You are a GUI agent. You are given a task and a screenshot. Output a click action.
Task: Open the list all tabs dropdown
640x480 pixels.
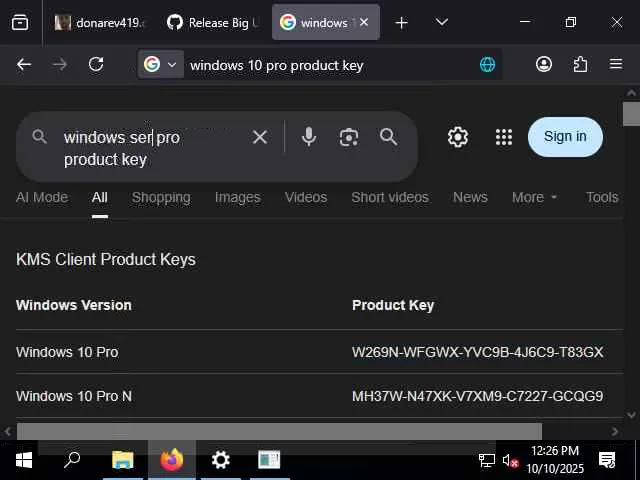(x=442, y=22)
